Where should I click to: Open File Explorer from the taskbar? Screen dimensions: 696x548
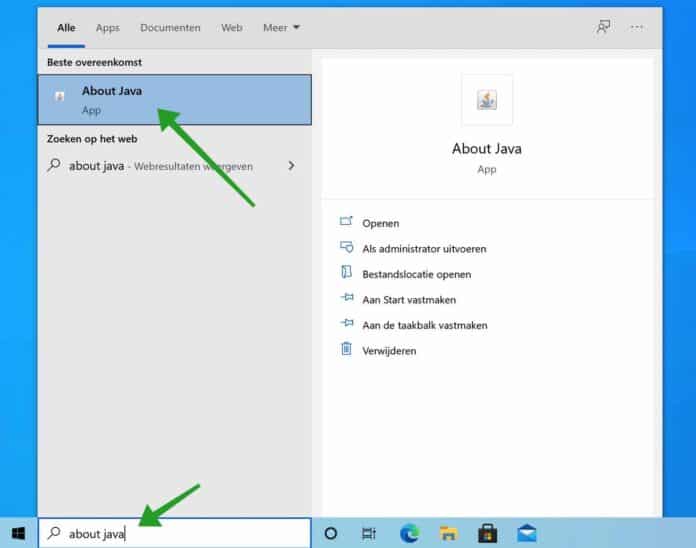coord(448,533)
